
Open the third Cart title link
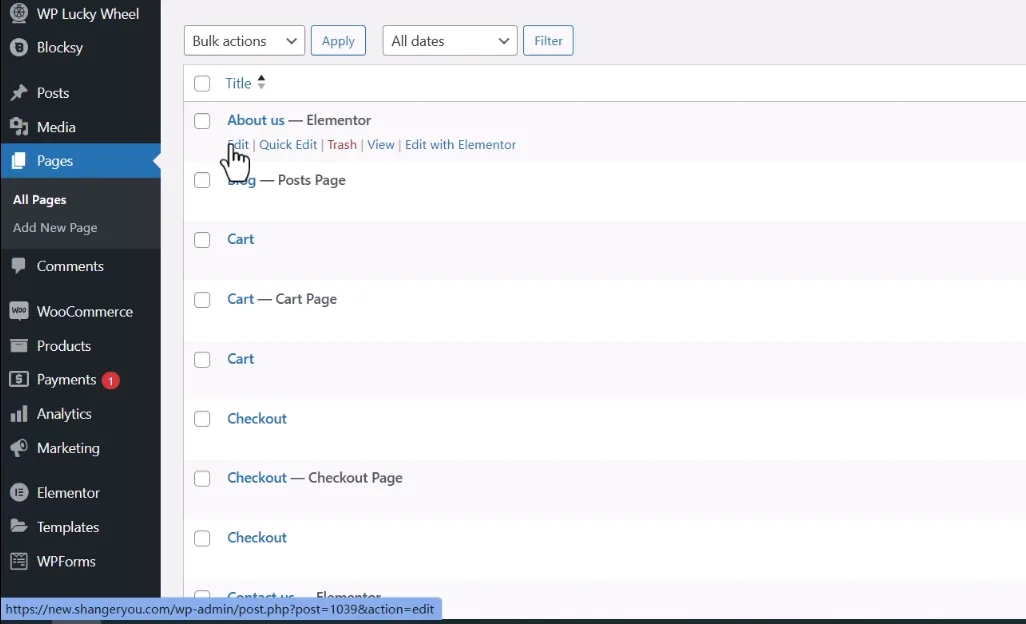point(240,359)
